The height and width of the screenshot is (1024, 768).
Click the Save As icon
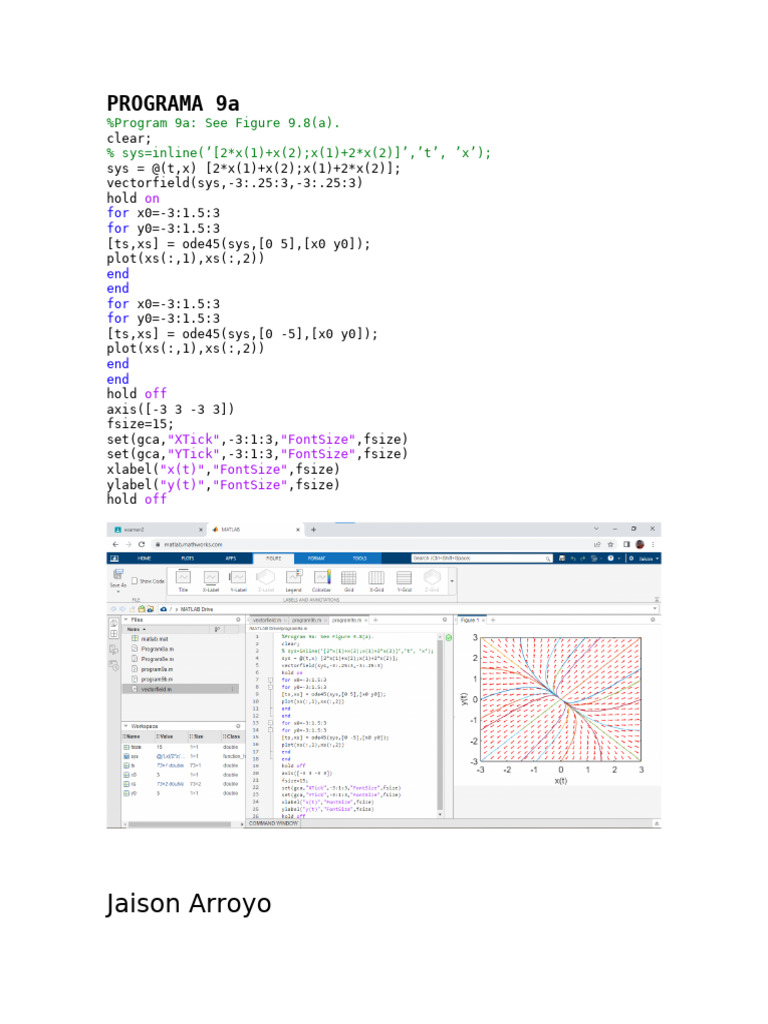(x=118, y=579)
